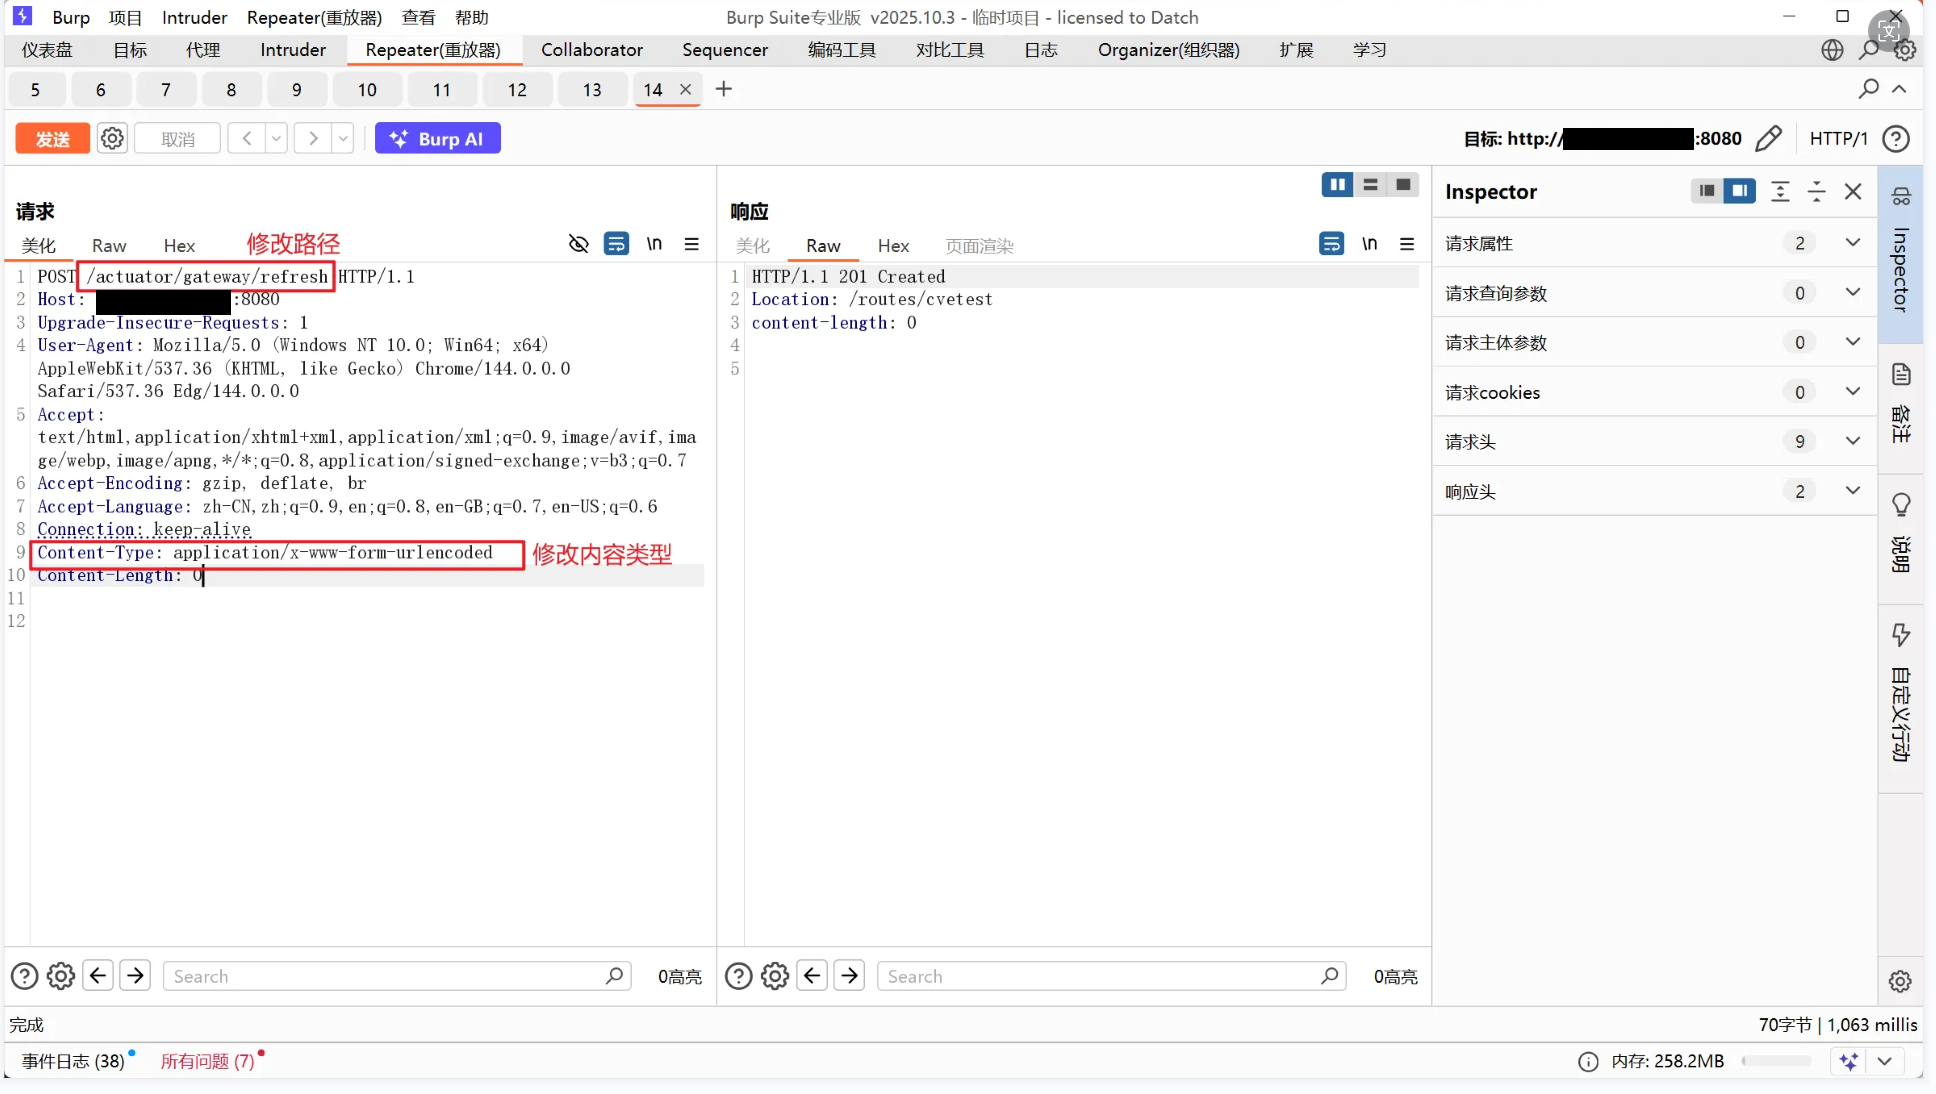Toggle \n display in the response viewer
This screenshot has height=1094, width=1936.
[x=1369, y=244]
